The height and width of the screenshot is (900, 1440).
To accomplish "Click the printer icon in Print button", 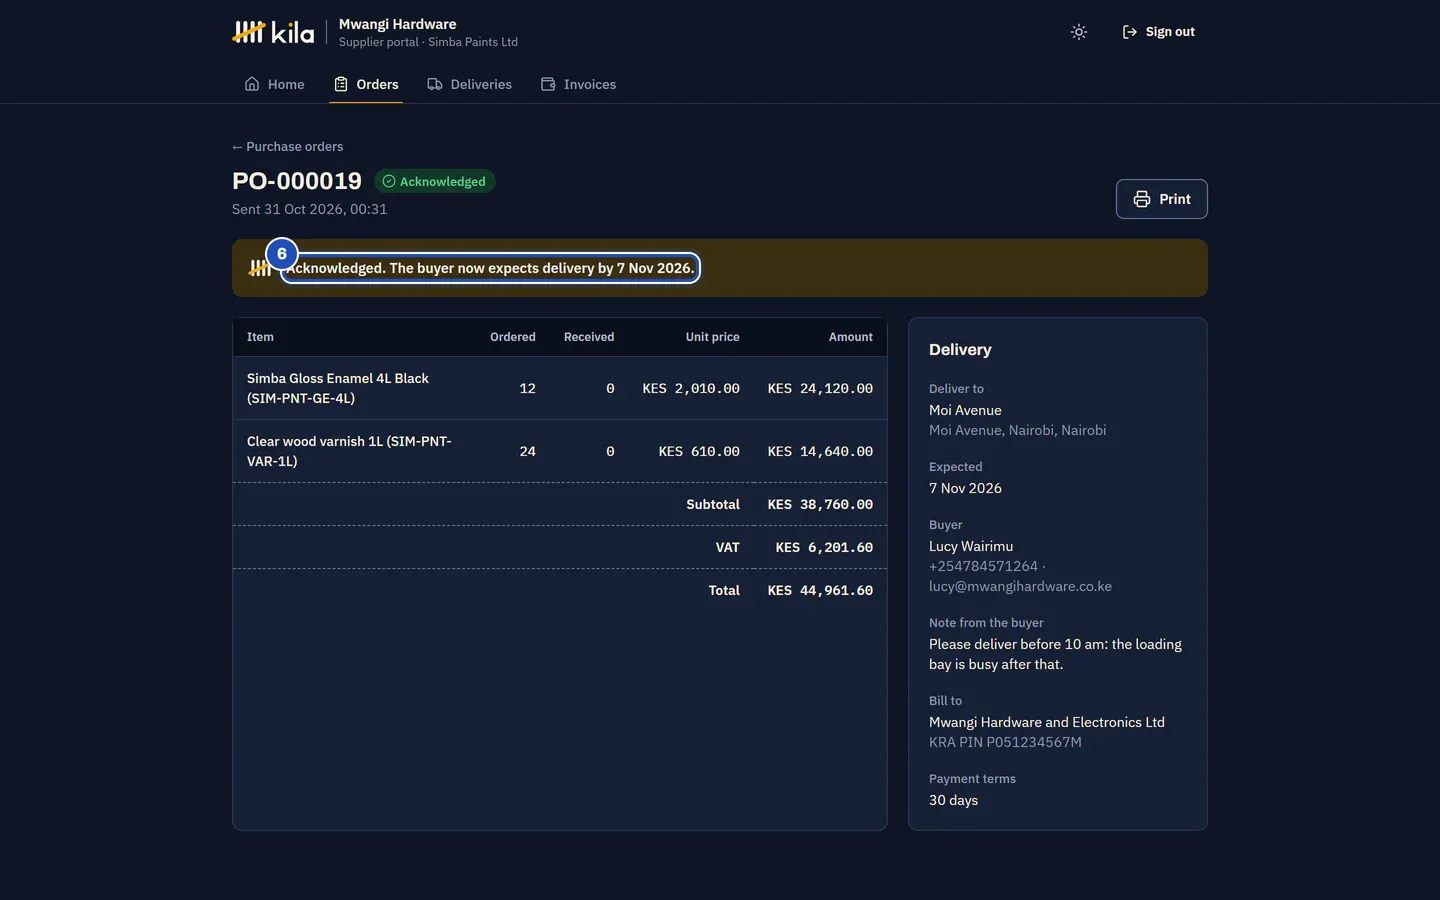I will pos(1142,199).
